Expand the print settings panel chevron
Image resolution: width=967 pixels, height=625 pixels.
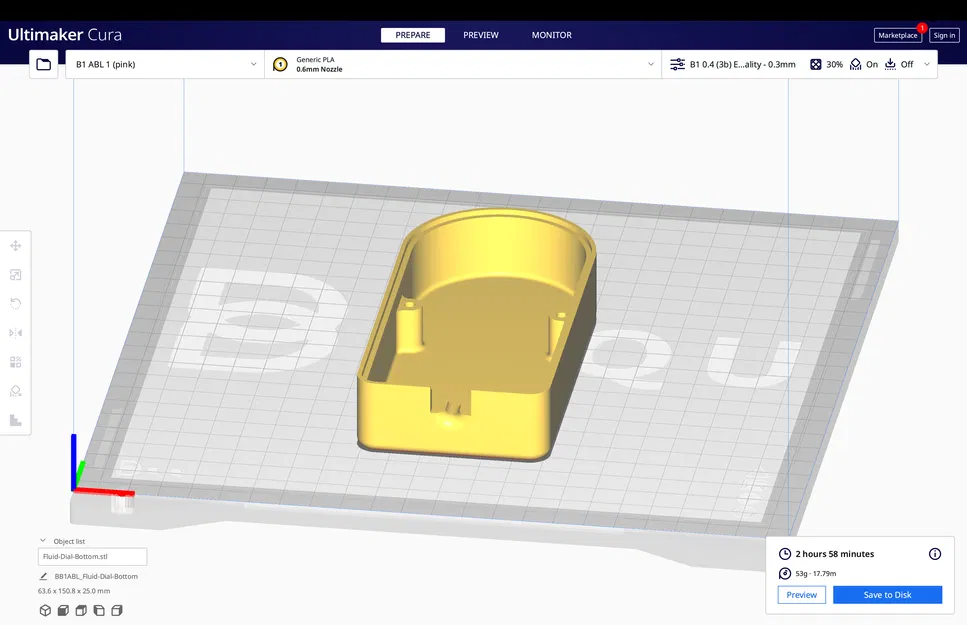[x=926, y=64]
